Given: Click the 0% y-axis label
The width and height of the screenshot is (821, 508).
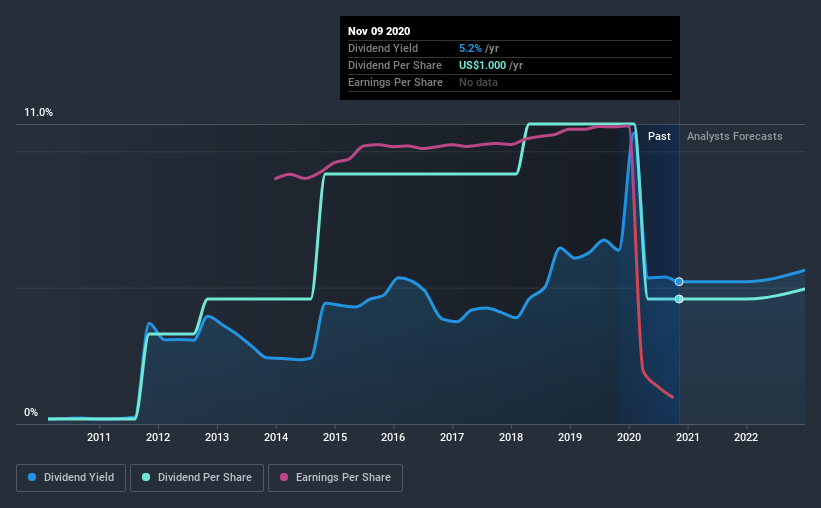Looking at the screenshot, I should (x=31, y=412).
